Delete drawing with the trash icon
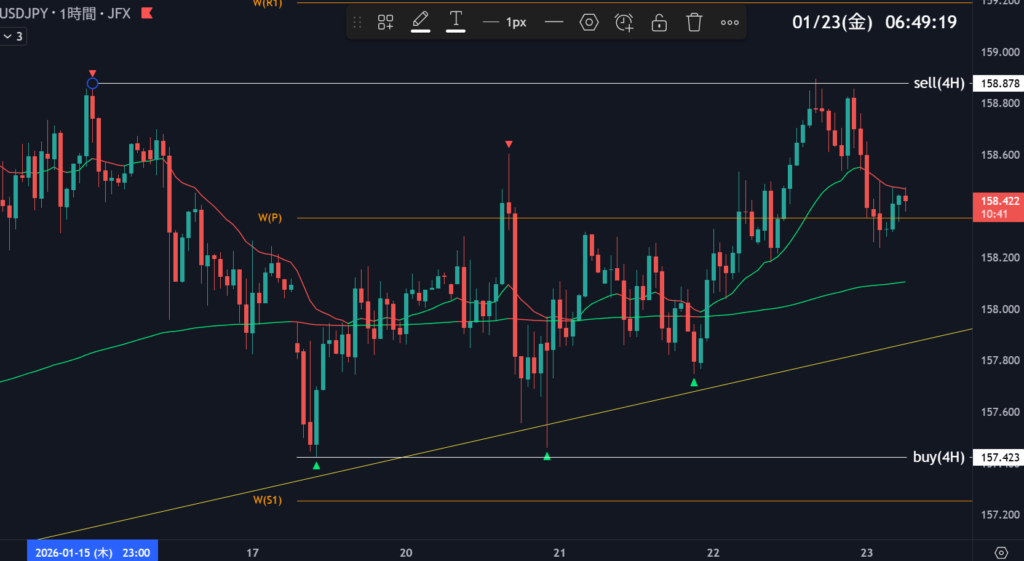This screenshot has width=1024, height=561. coord(694,22)
